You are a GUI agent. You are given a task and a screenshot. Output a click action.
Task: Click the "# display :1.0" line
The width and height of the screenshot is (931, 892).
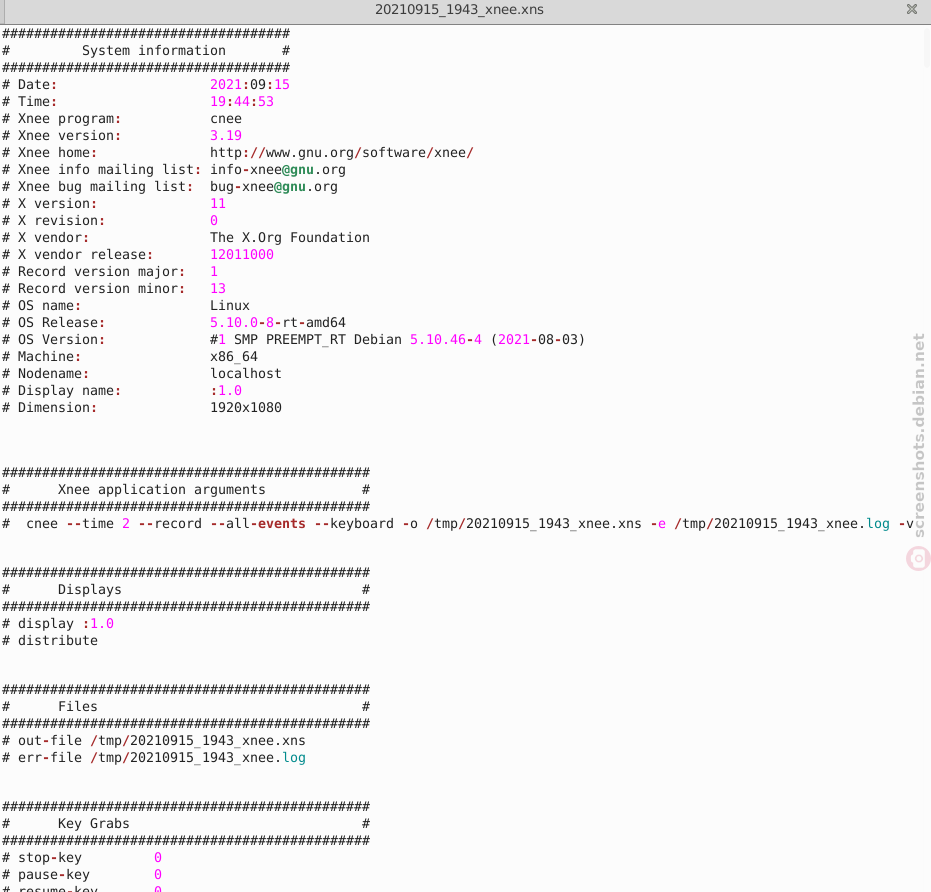click(58, 624)
